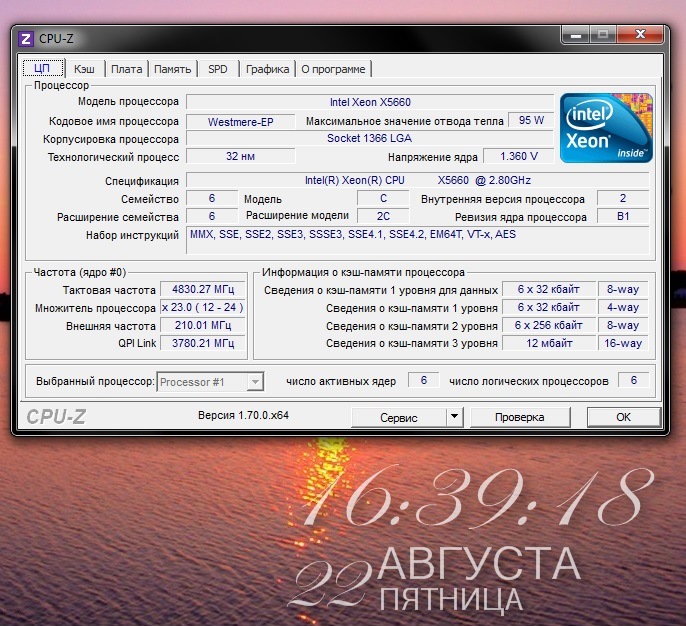Click the CPU-Z app icon in title bar
This screenshot has width=686, height=626.
coord(26,38)
